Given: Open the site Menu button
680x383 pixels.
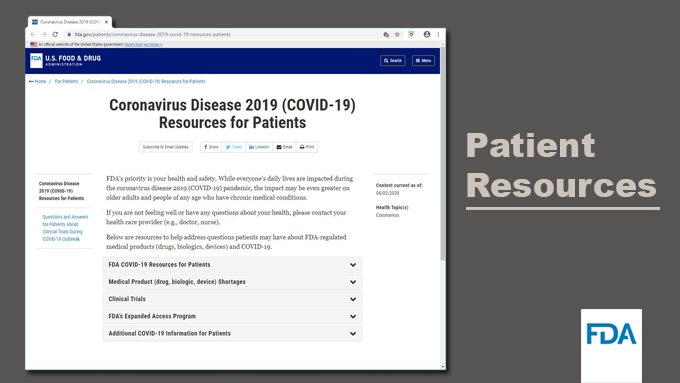Looking at the screenshot, I should [423, 60].
